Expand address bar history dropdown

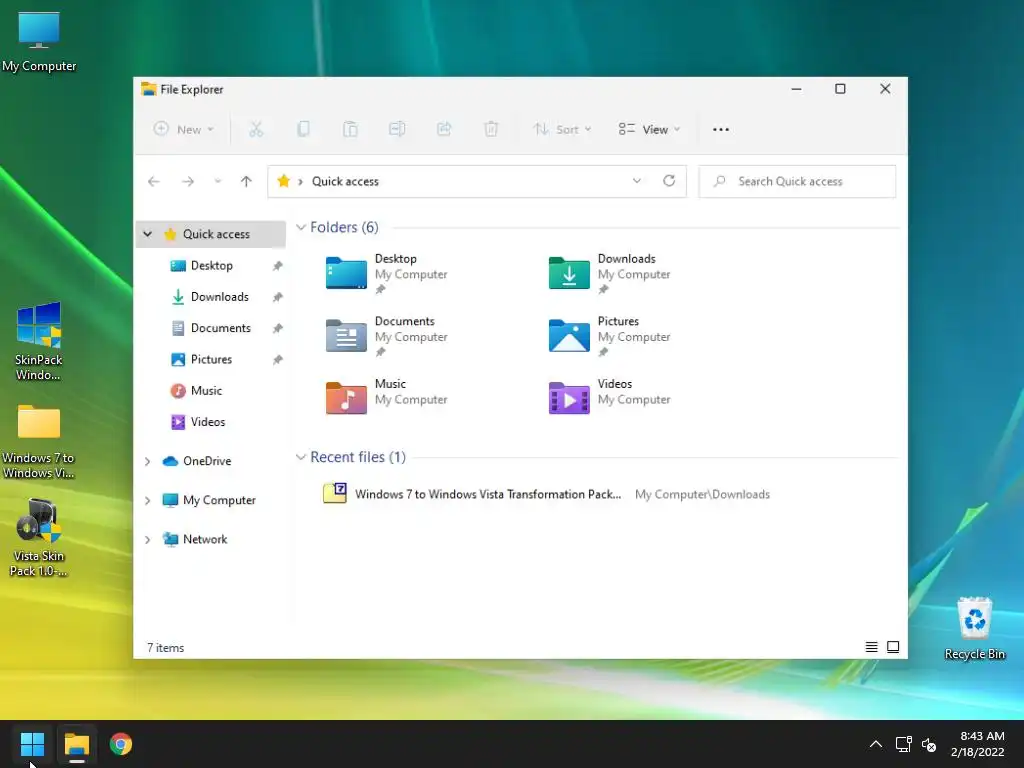(637, 181)
